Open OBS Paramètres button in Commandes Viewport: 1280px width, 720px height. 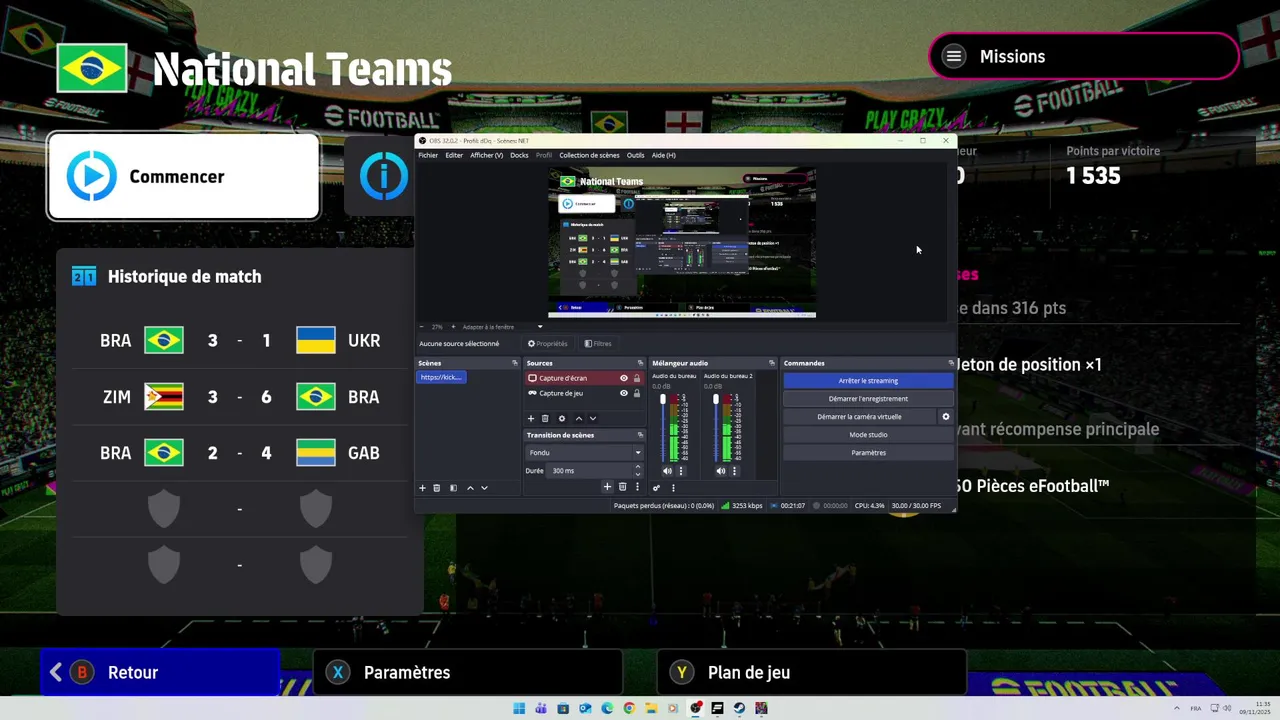click(x=868, y=453)
